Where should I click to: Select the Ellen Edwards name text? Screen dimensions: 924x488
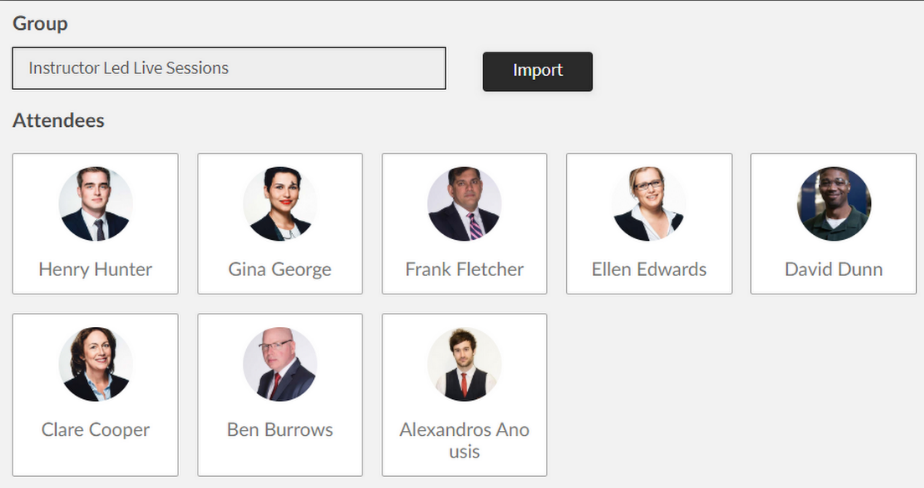(x=649, y=269)
